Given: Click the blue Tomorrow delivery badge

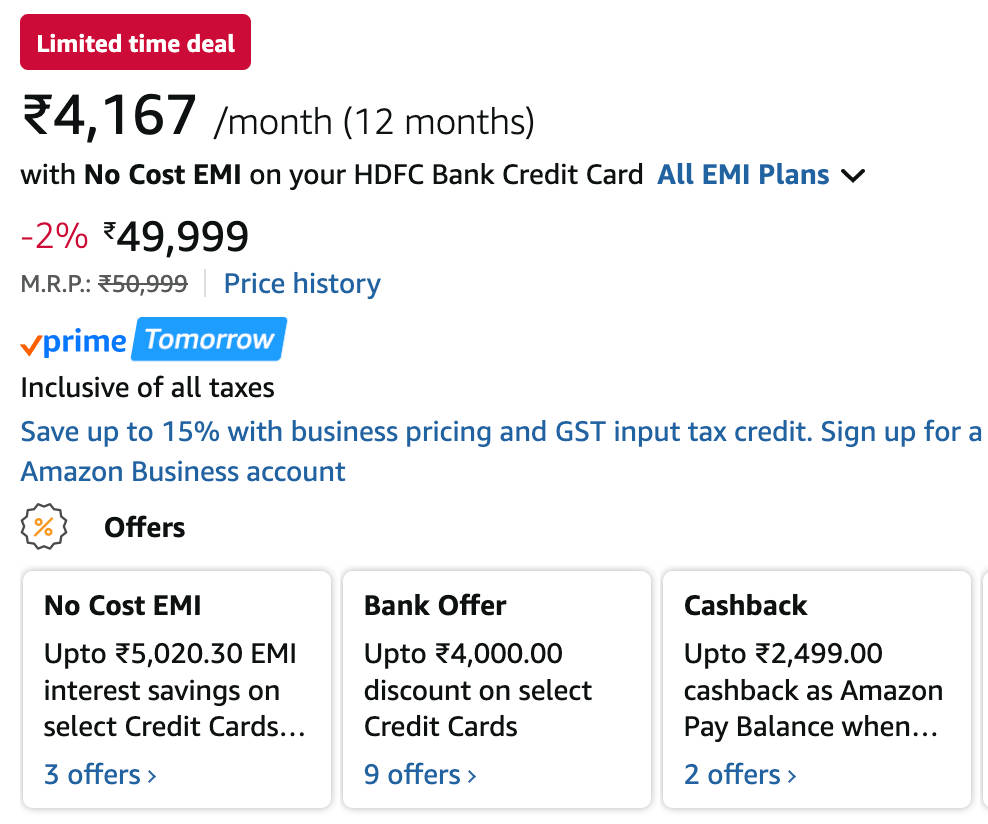Looking at the screenshot, I should (x=209, y=339).
